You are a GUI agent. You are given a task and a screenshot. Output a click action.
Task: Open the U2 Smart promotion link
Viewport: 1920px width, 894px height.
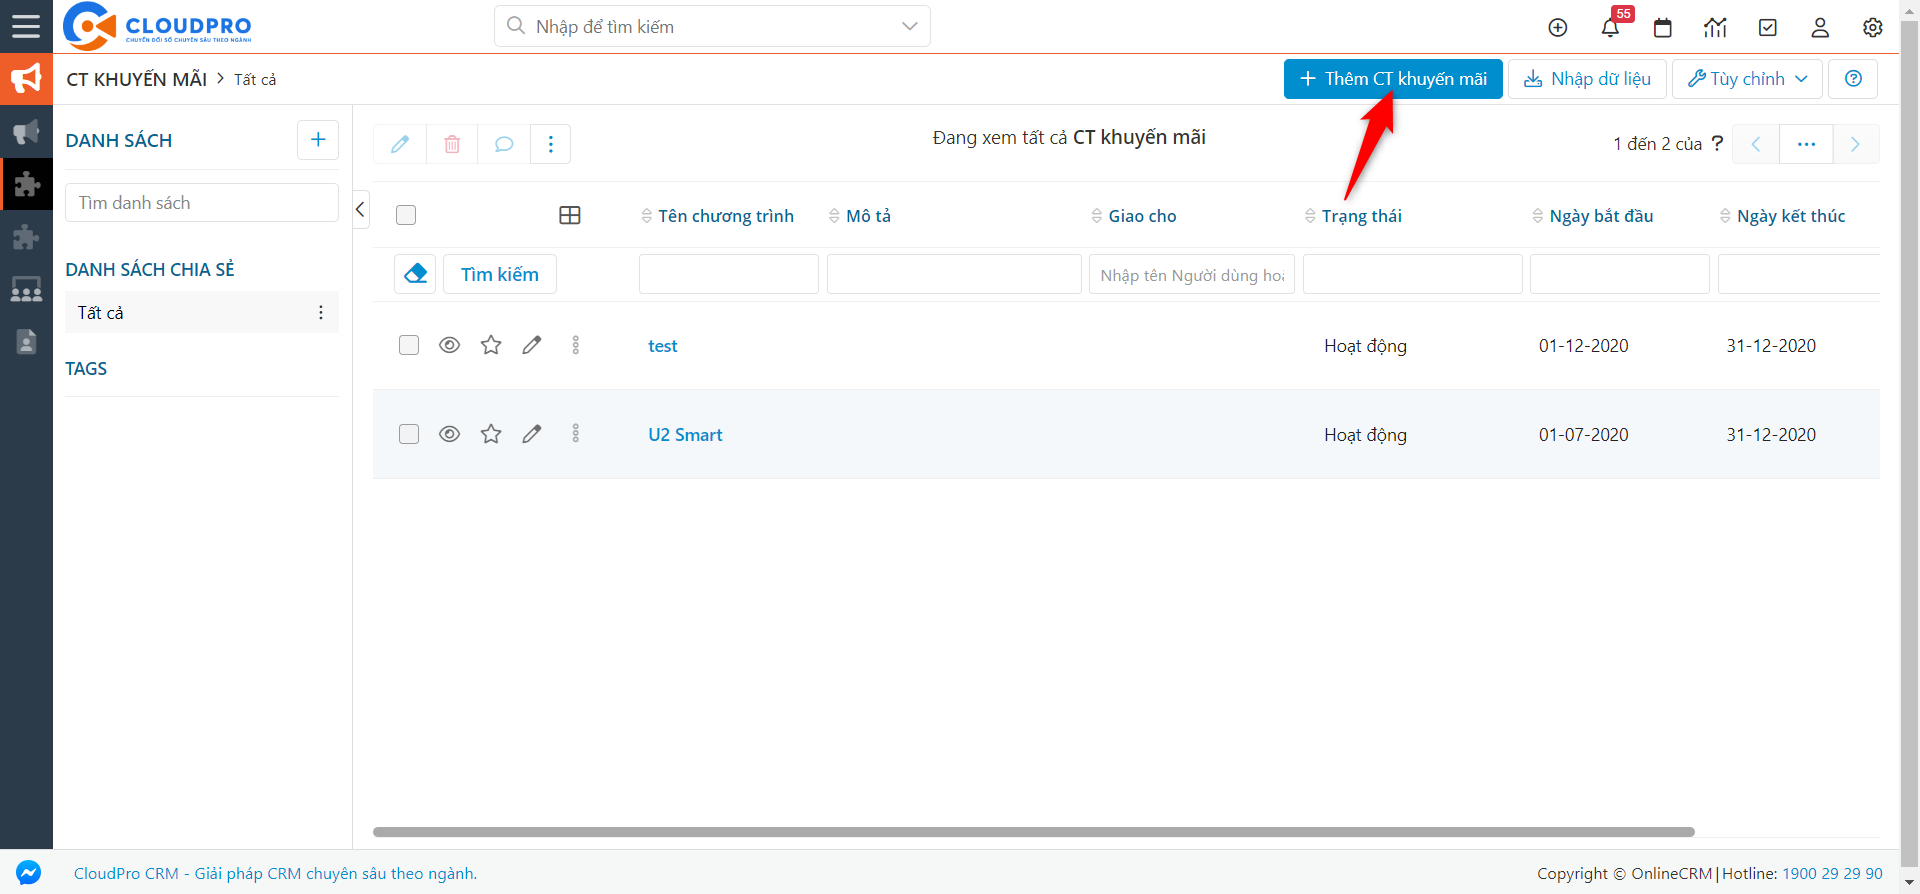pyautogui.click(x=685, y=435)
